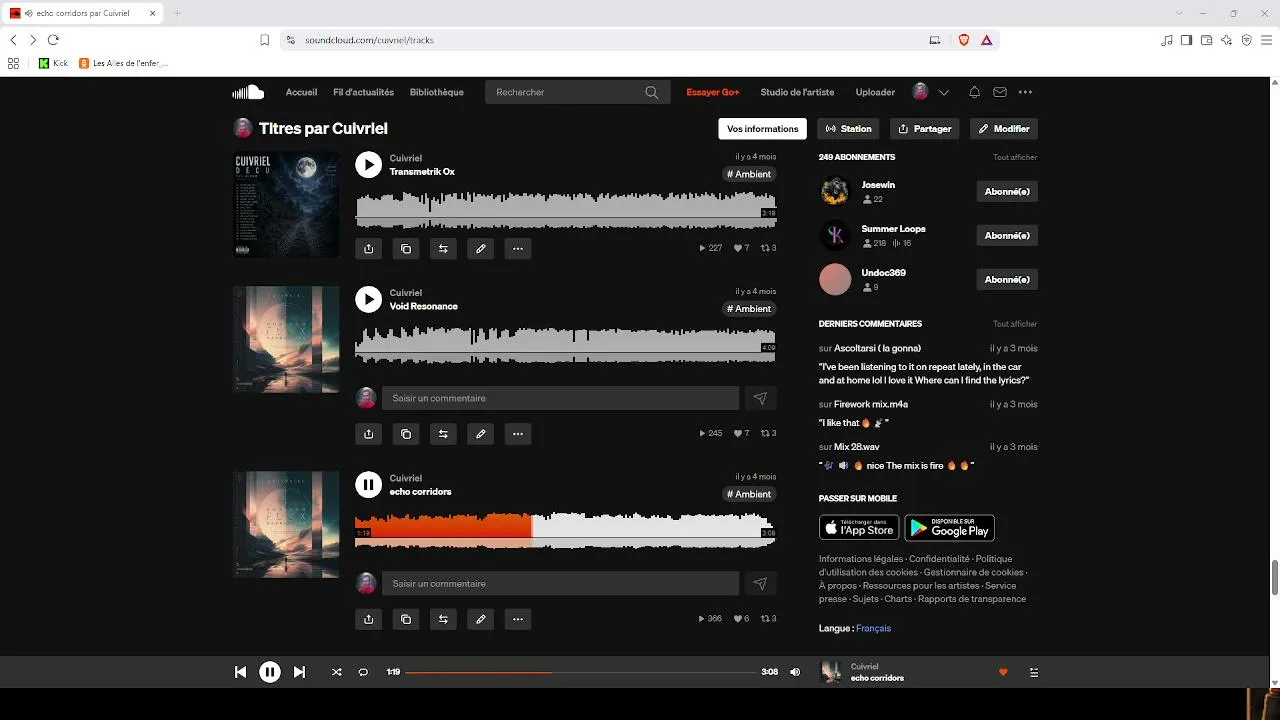Screen dimensions: 1280x720
Task: Click the copy icon under Transmetrik Ox
Action: [406, 249]
